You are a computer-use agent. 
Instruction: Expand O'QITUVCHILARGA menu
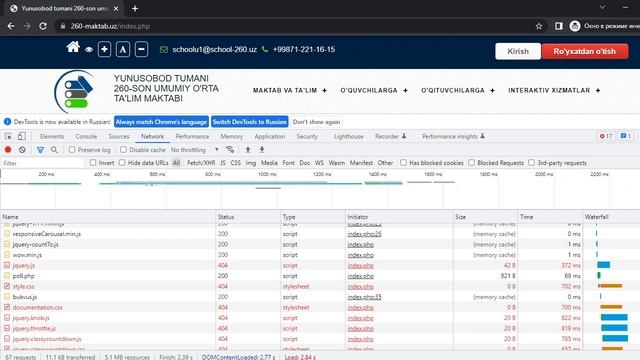[x=458, y=91]
